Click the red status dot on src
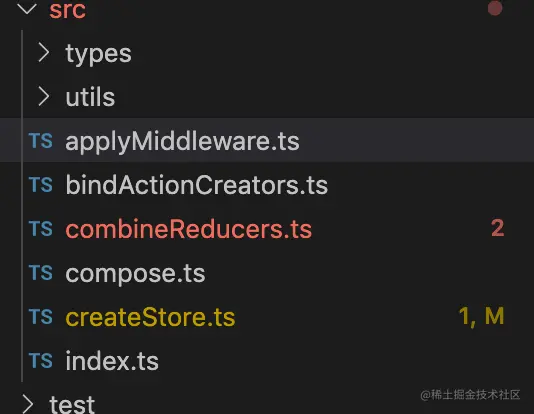The width and height of the screenshot is (534, 414). [495, 8]
